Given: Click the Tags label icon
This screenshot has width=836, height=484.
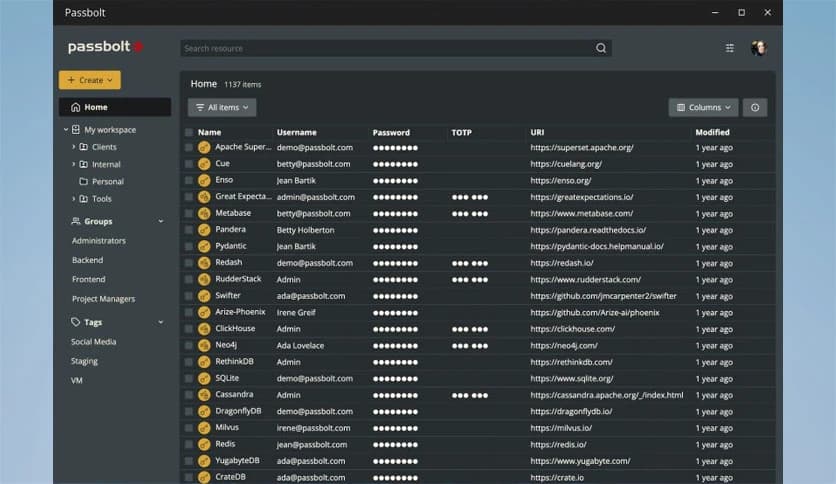Looking at the screenshot, I should coord(75,322).
